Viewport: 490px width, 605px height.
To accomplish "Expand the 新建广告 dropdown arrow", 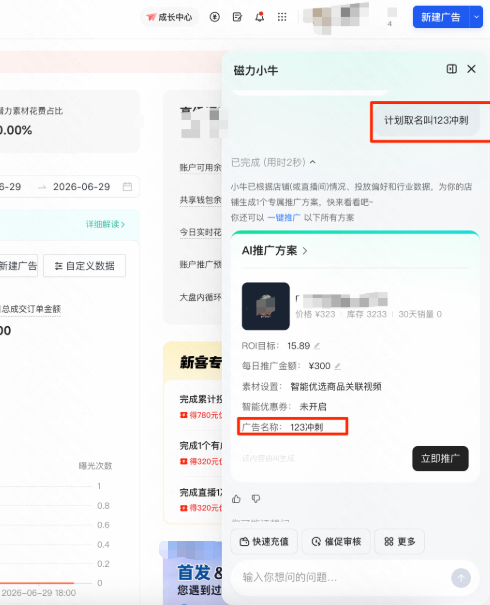I will (x=476, y=17).
